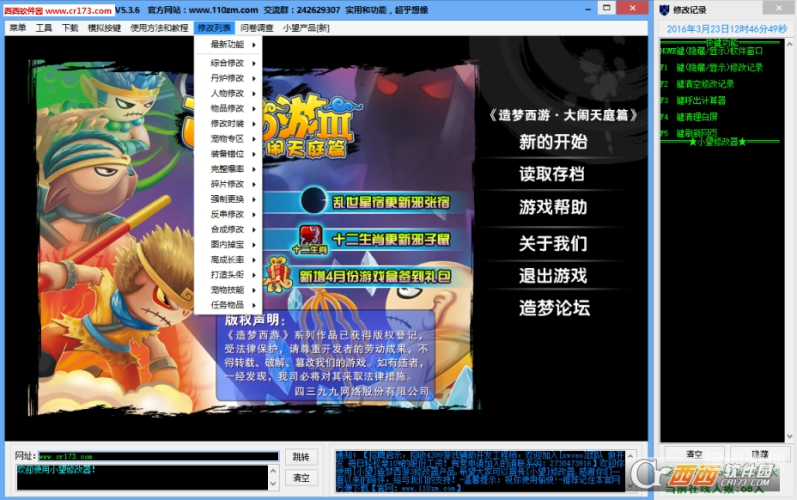Click the gift box icon on the banner

(x=279, y=274)
